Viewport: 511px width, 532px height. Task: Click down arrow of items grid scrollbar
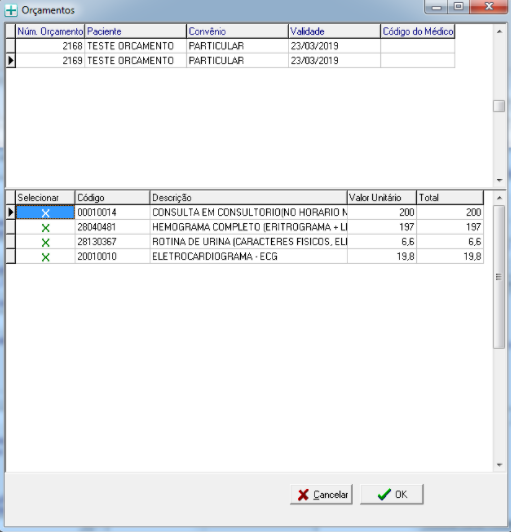coord(499,465)
